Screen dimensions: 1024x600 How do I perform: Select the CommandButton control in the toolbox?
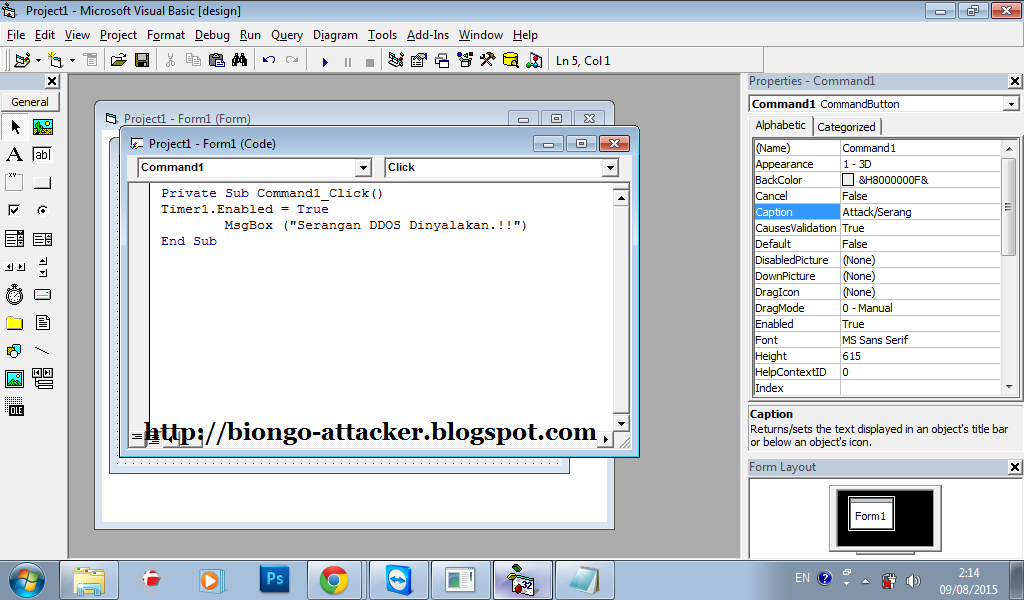[42, 183]
